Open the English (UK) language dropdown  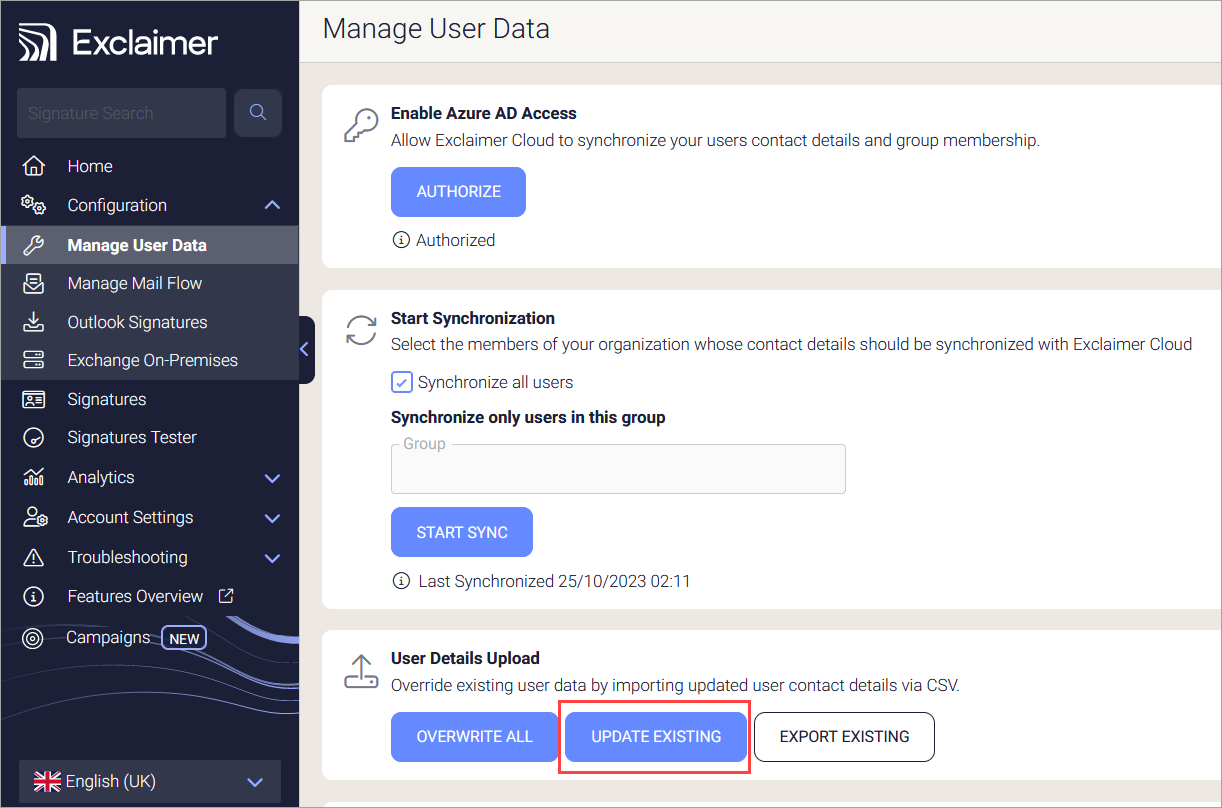pyautogui.click(x=150, y=782)
